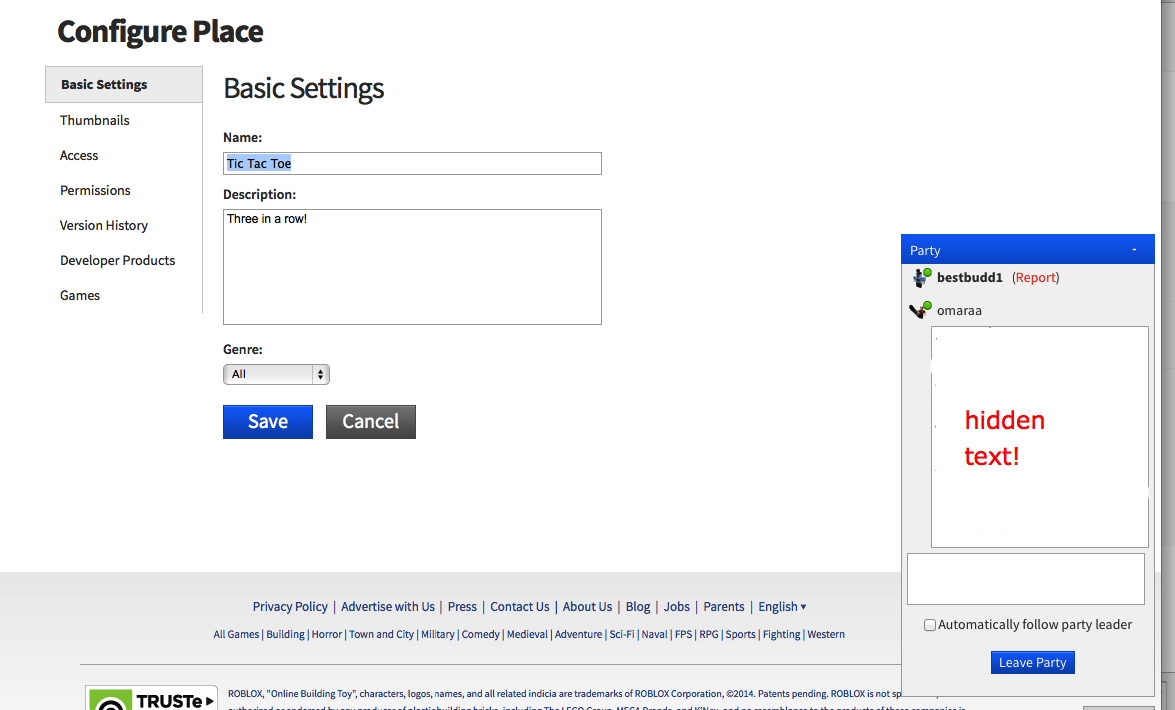Enable automatically follow party leader
The image size is (1175, 710).
click(x=930, y=625)
